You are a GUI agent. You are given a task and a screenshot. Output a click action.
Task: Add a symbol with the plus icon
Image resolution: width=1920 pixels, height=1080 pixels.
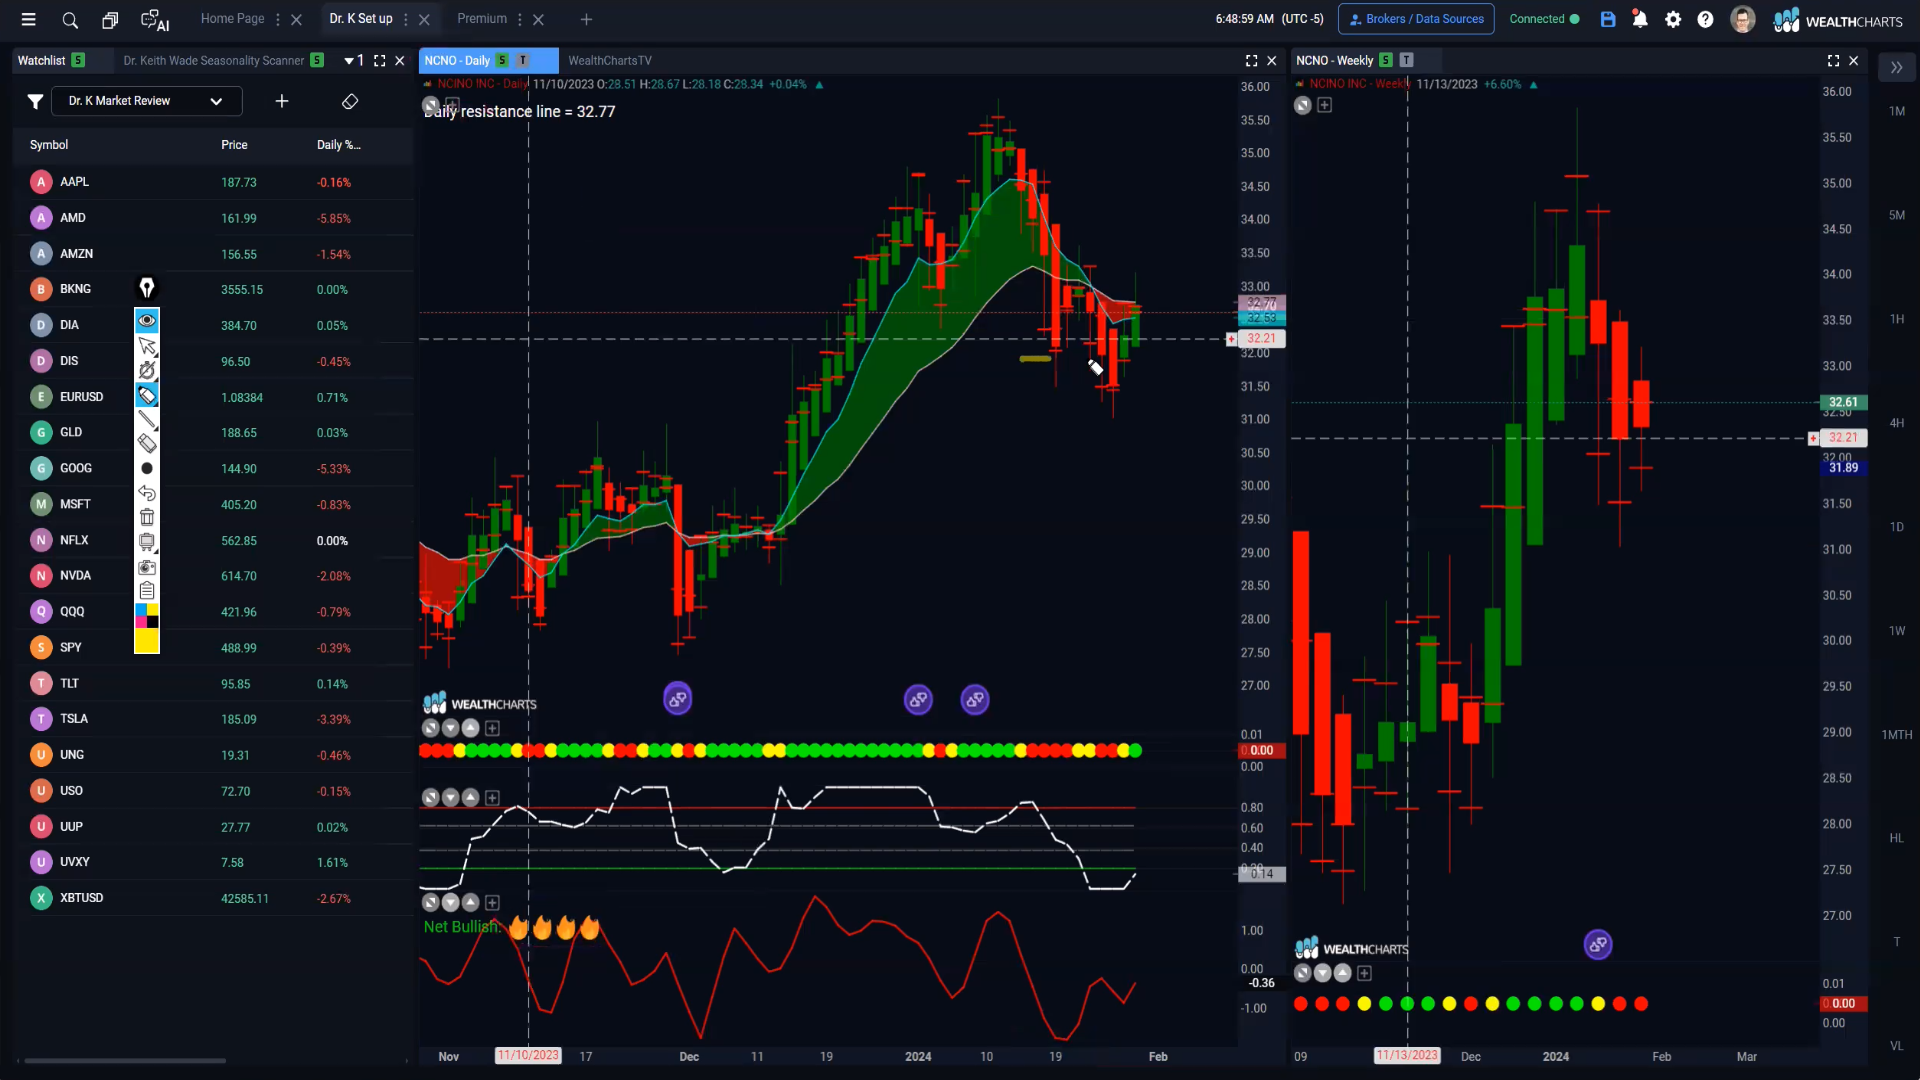[282, 101]
